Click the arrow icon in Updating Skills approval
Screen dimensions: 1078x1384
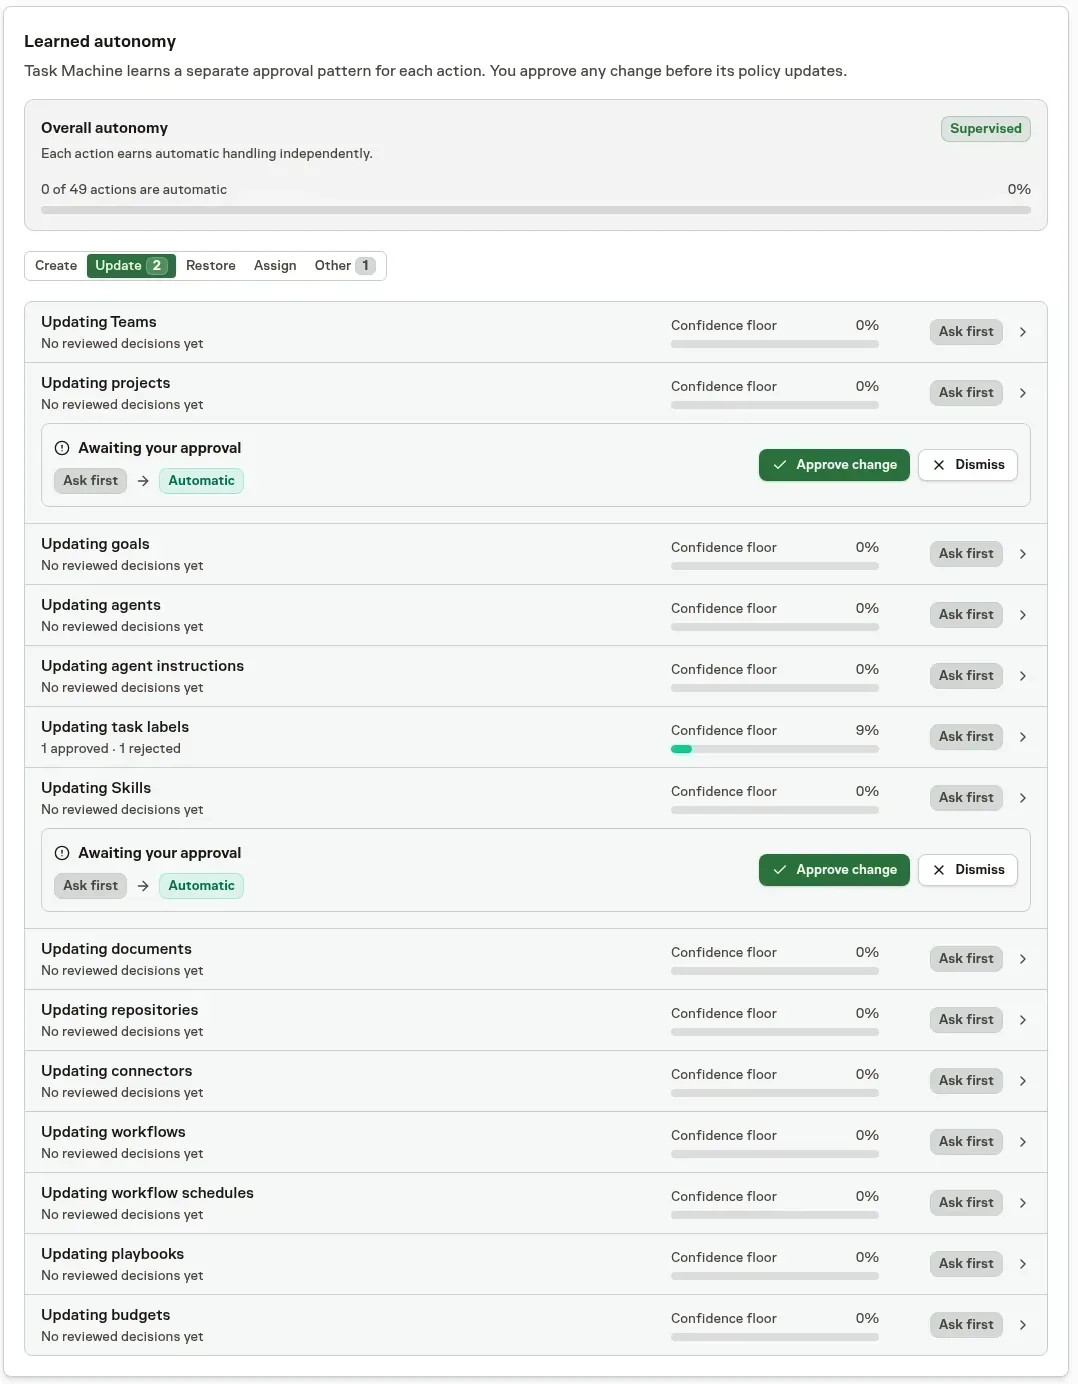143,886
